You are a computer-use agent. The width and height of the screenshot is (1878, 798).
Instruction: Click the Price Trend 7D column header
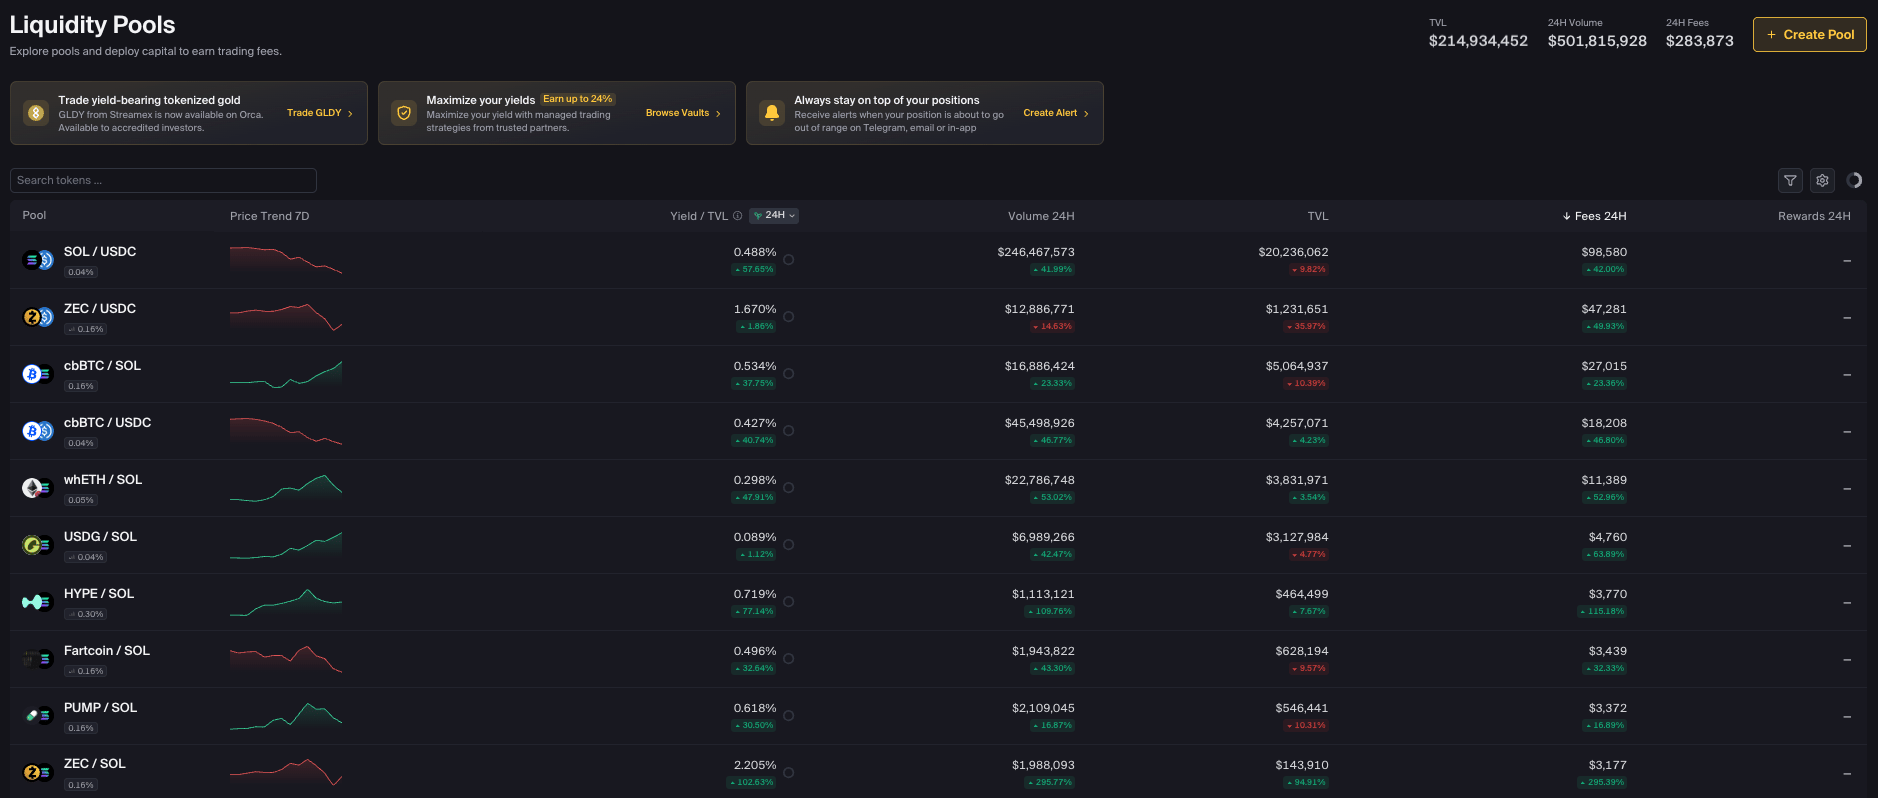tap(269, 216)
